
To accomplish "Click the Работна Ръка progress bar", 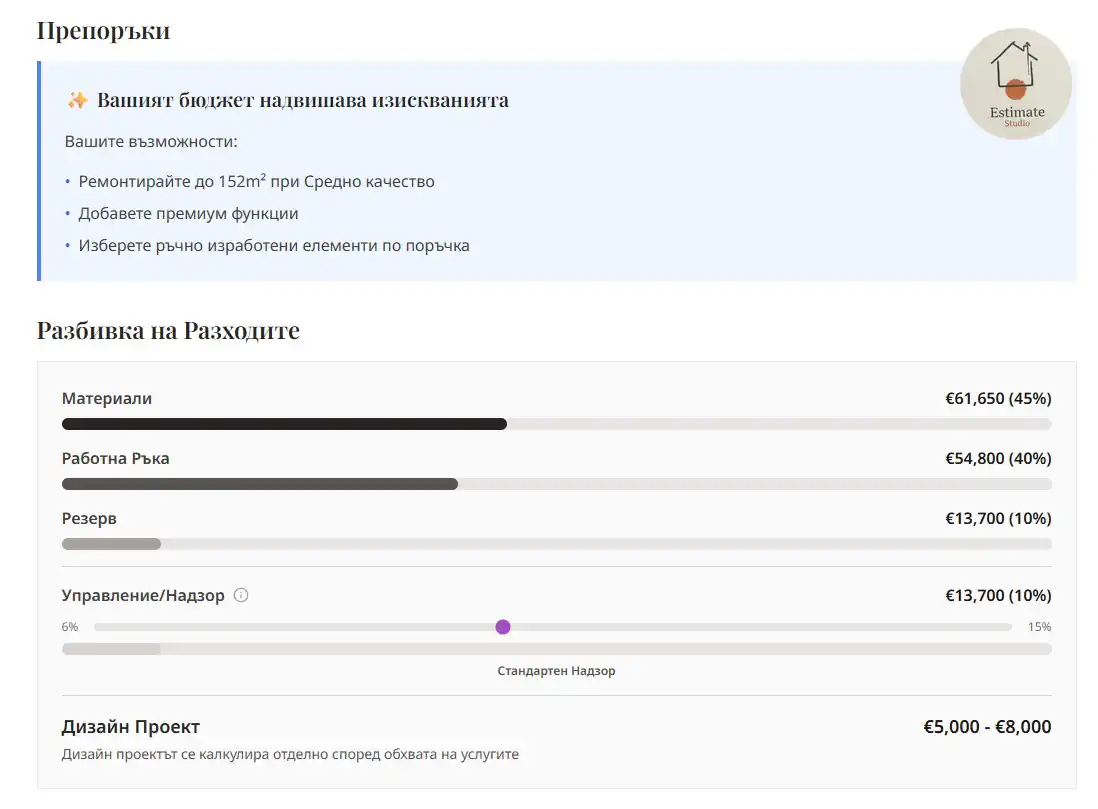I will pos(556,484).
